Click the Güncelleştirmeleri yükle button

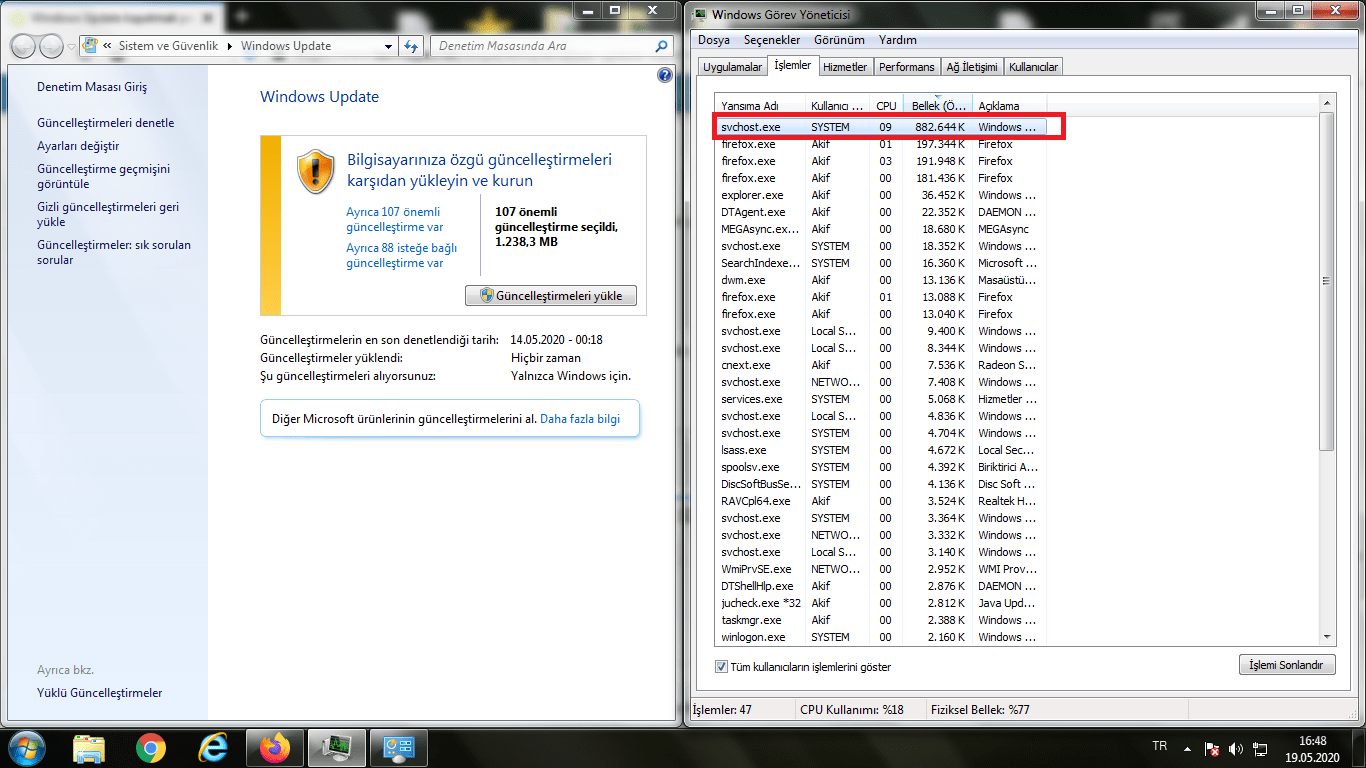551,296
